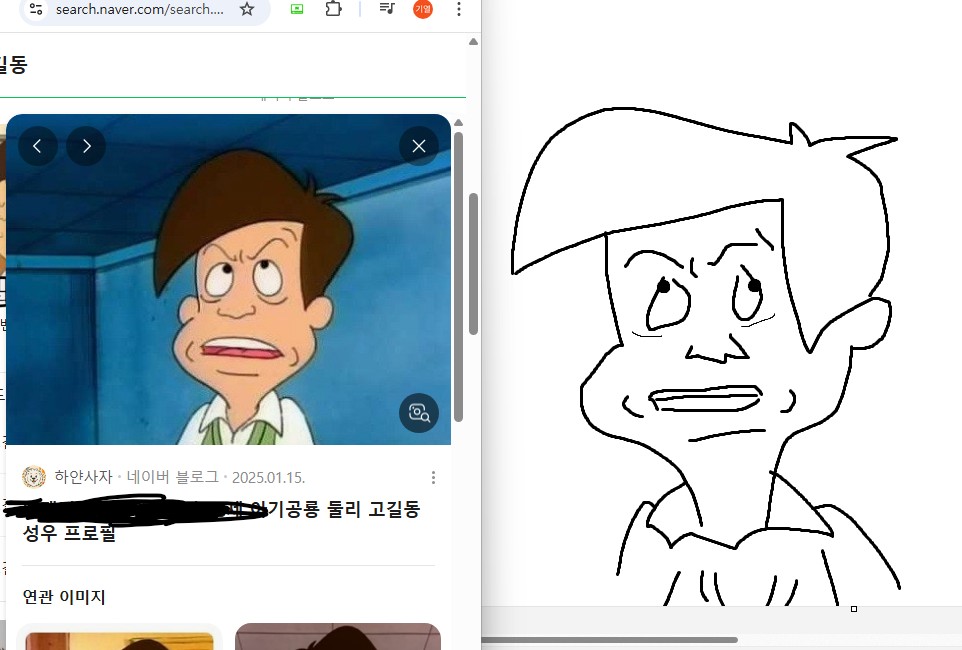
Task: Close the image viewer with X
Action: click(x=418, y=146)
